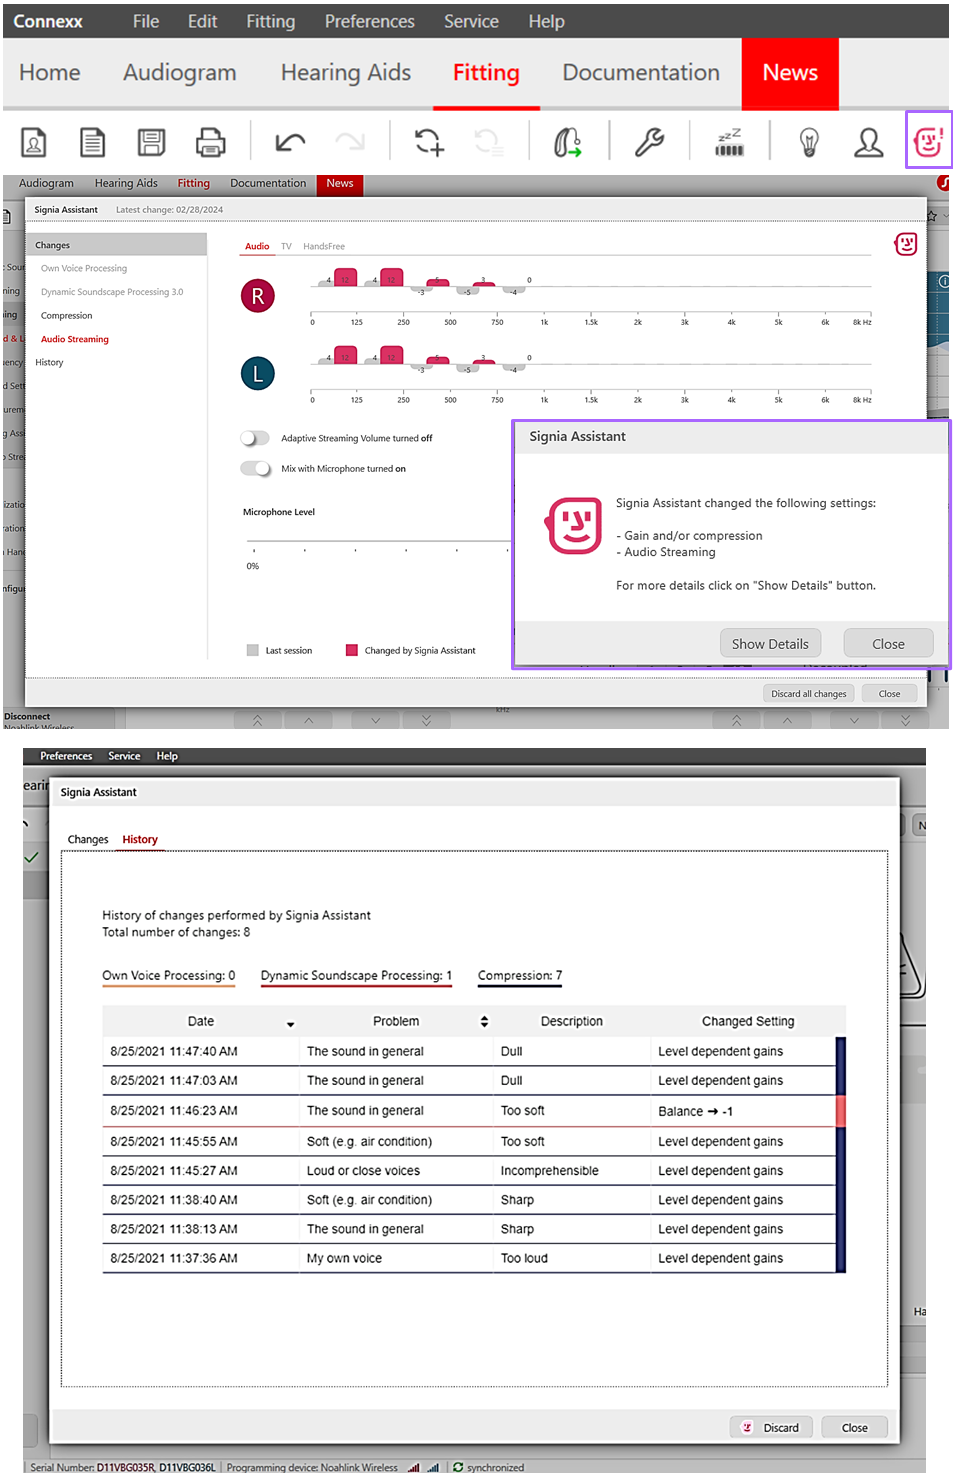
Task: Switch to the Hearing Aids main tab
Action: [346, 73]
